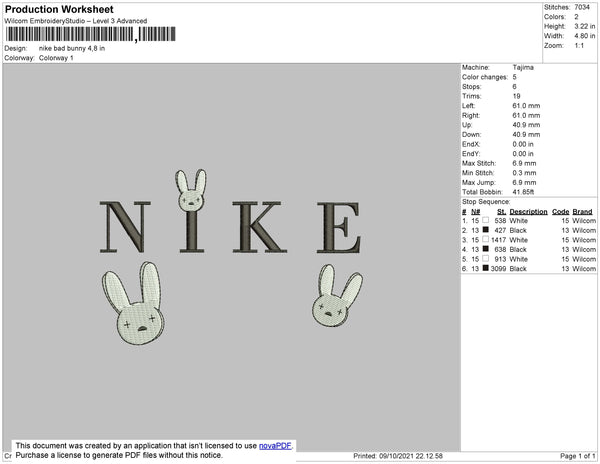The width and height of the screenshot is (600, 464).
Task: Click the Colors value 2
Action: [576, 17]
